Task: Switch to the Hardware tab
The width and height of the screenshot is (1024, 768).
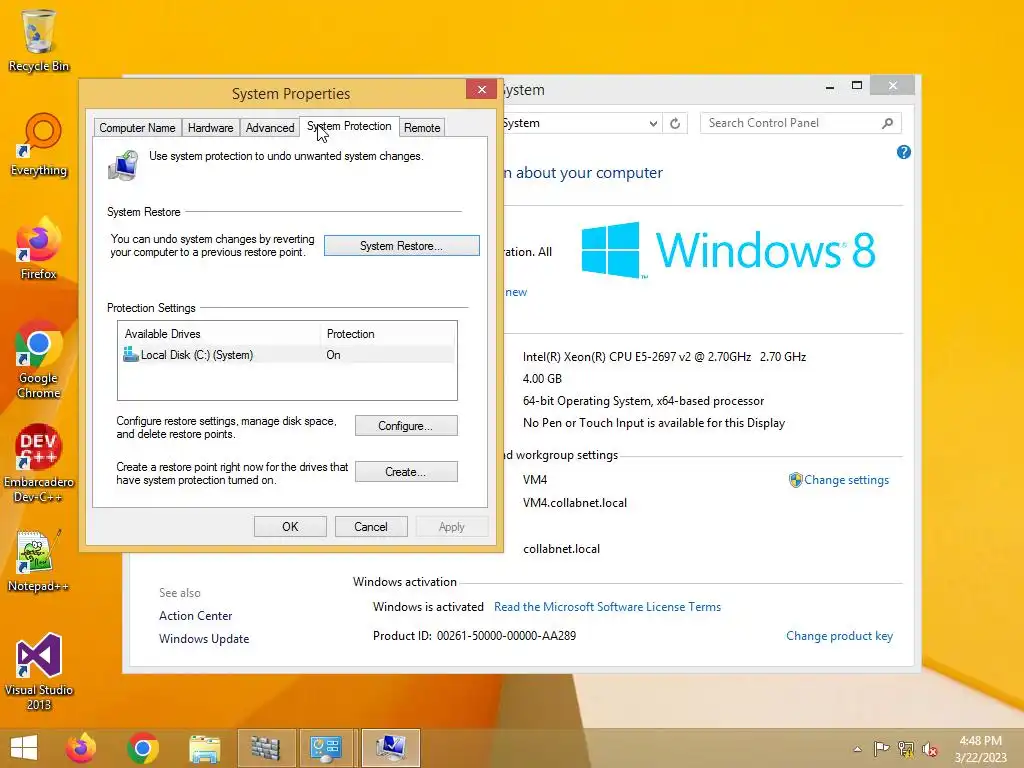Action: tap(210, 128)
